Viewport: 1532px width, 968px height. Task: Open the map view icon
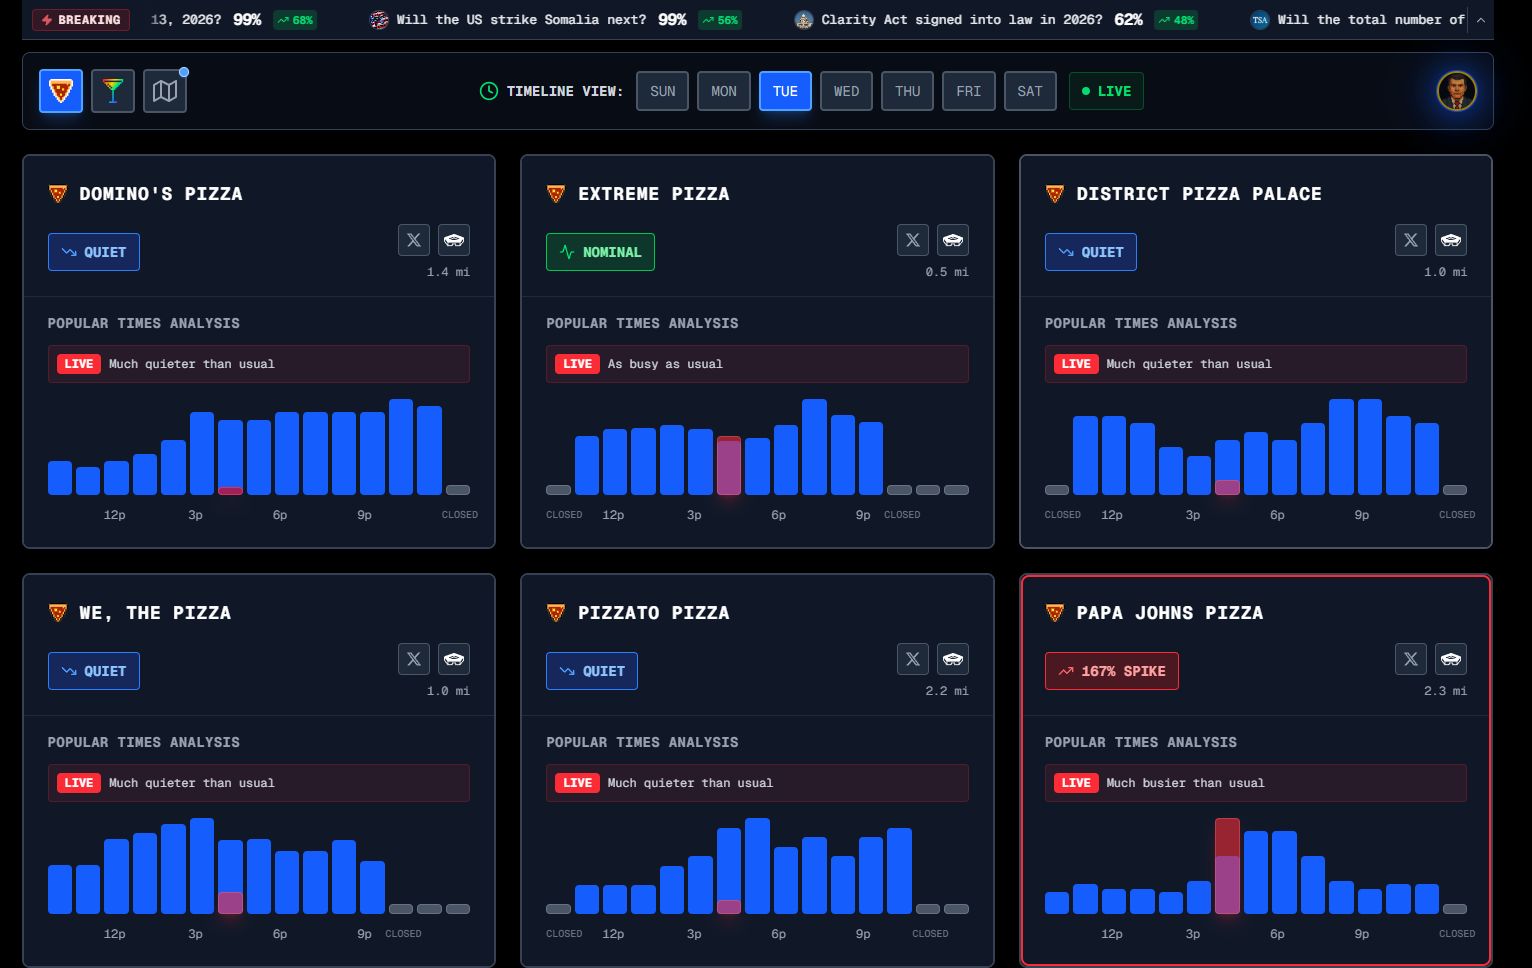[165, 91]
